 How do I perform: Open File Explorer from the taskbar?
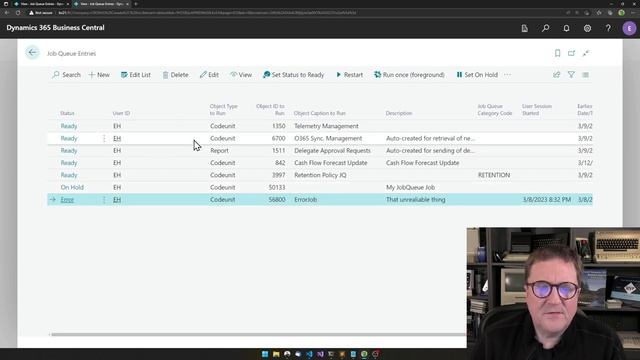point(276,354)
